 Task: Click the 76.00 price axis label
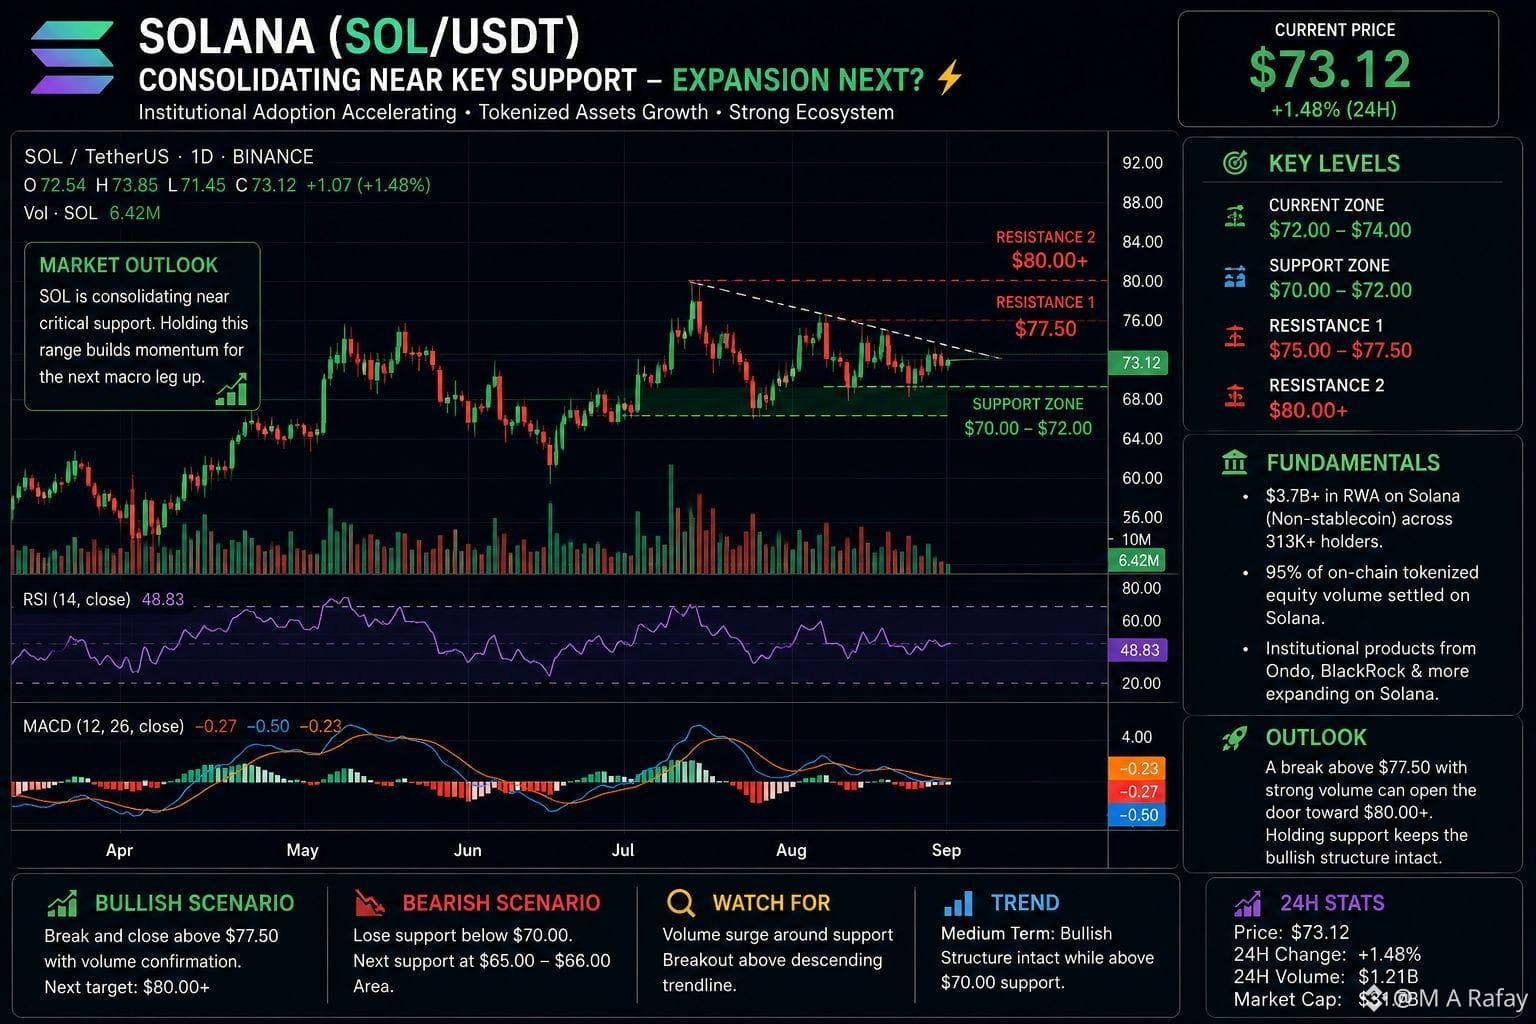[x=1142, y=321]
